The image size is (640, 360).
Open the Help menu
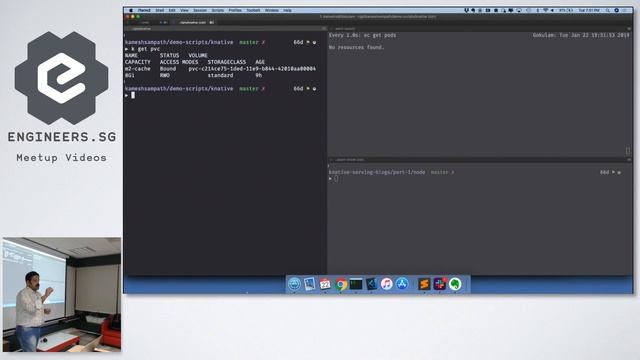pos(287,10)
